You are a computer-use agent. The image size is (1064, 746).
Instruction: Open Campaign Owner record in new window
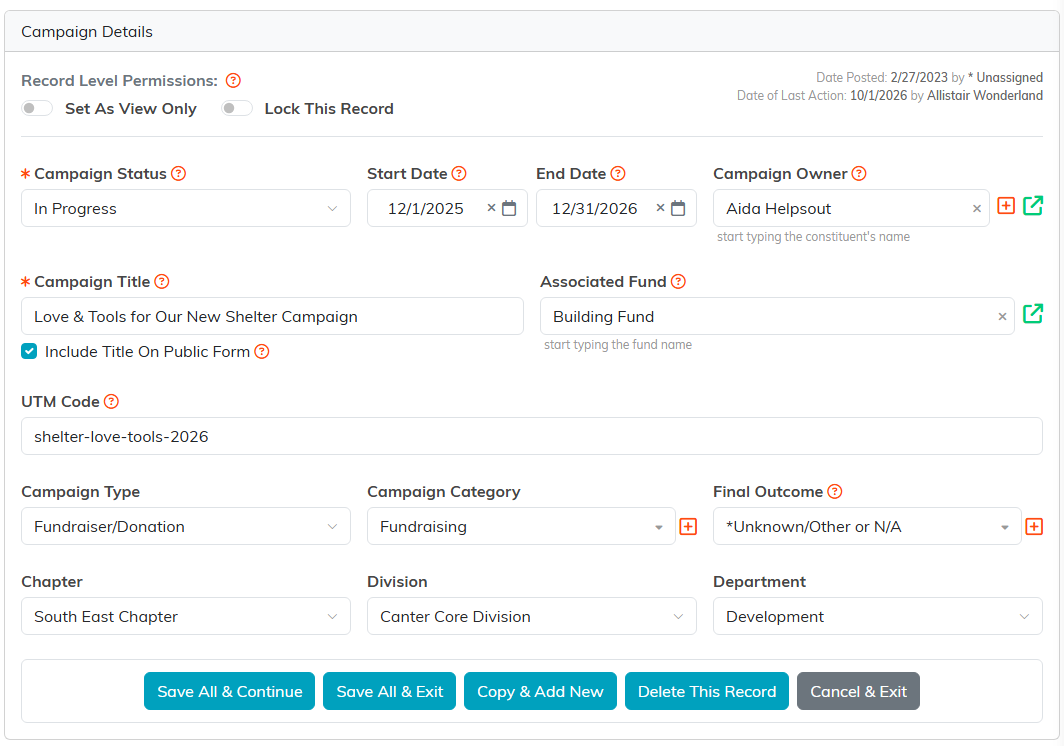[x=1033, y=206]
